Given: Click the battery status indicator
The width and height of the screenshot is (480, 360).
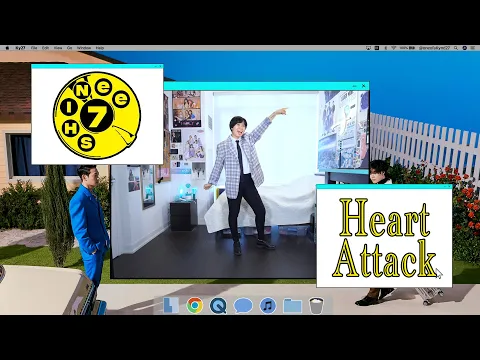Looking at the screenshot, I should pos(407,48).
